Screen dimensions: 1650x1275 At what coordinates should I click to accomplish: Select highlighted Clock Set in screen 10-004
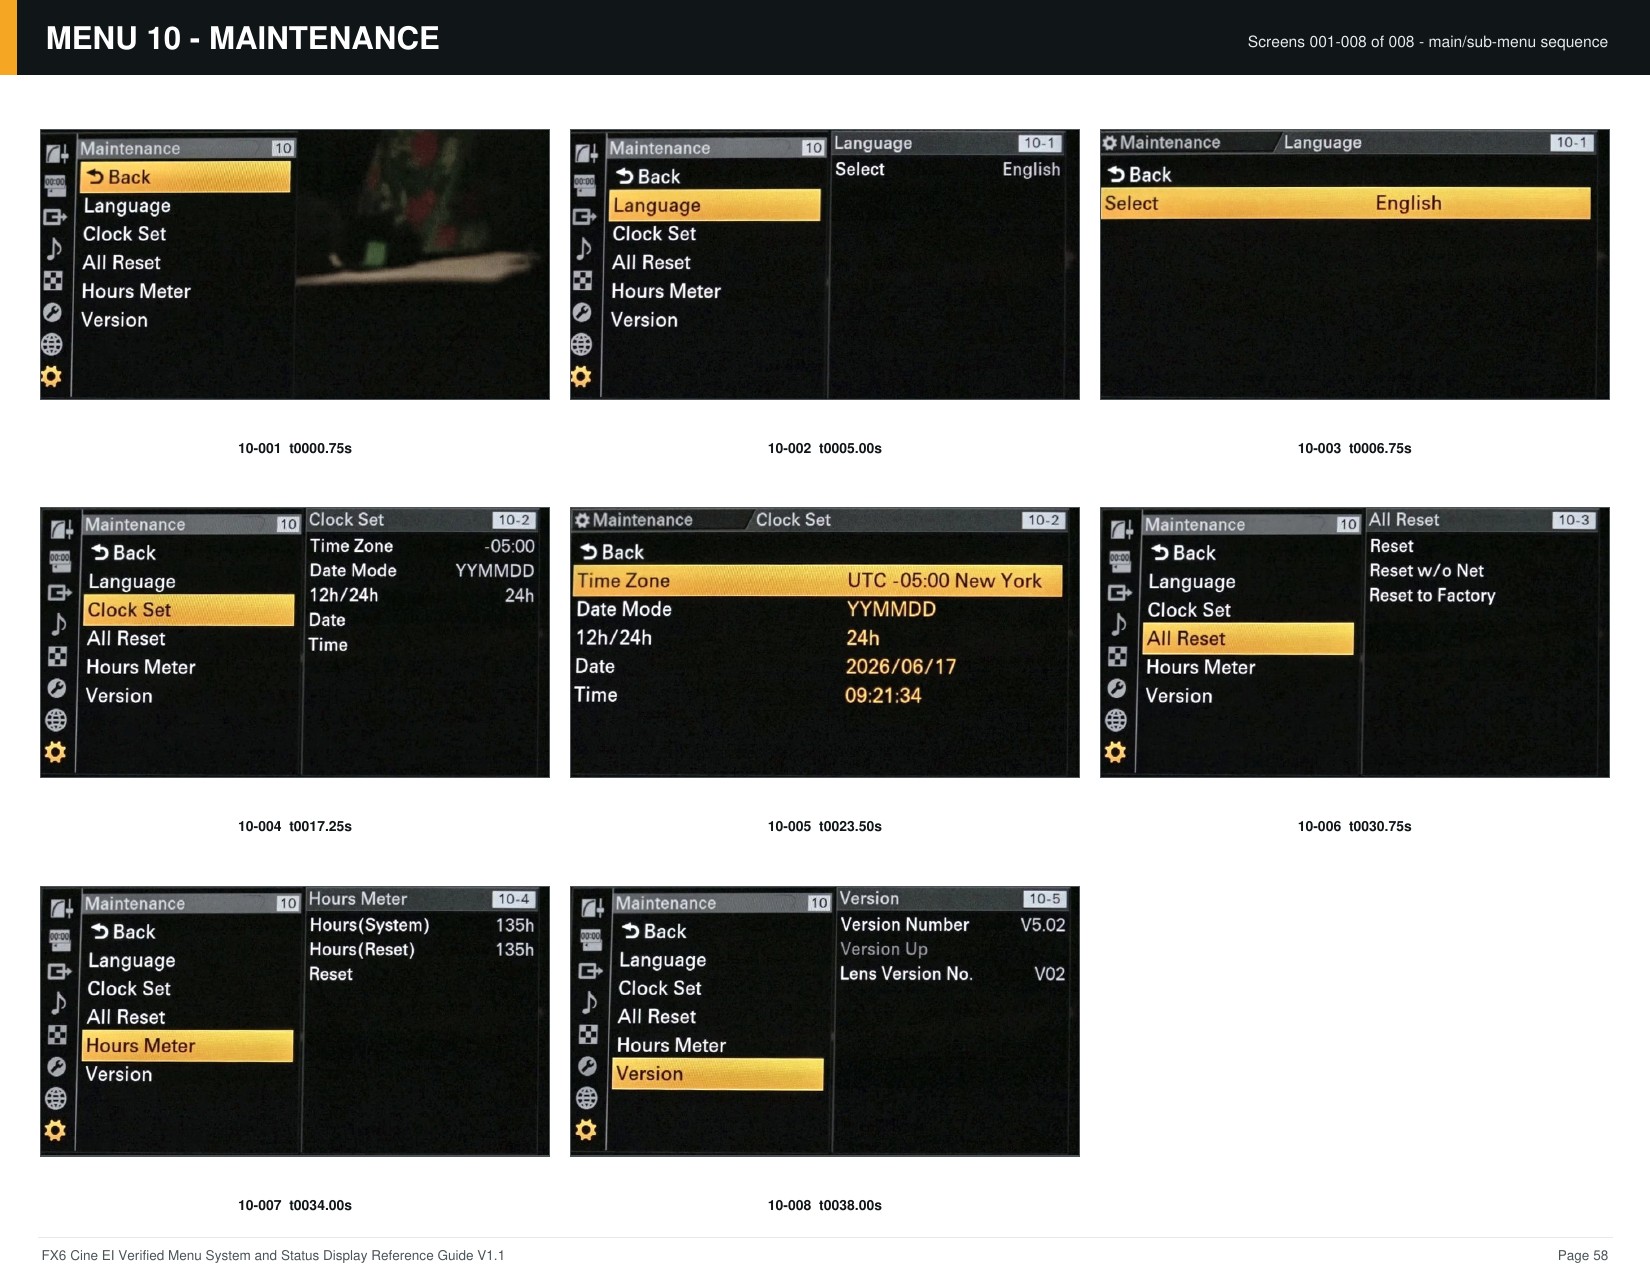tap(189, 610)
